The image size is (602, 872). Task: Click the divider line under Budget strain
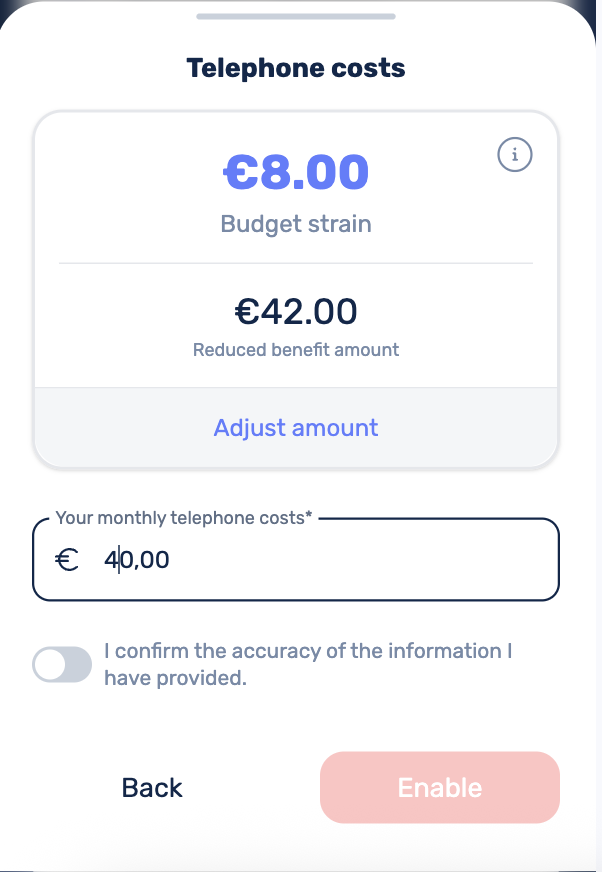pos(296,263)
